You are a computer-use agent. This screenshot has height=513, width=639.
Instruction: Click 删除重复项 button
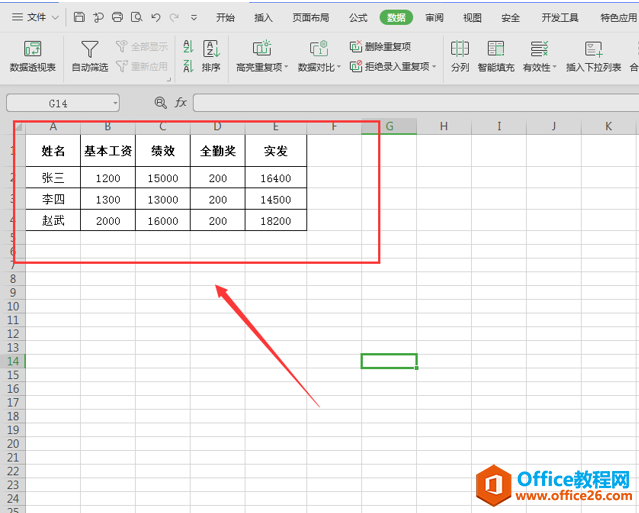(380, 46)
